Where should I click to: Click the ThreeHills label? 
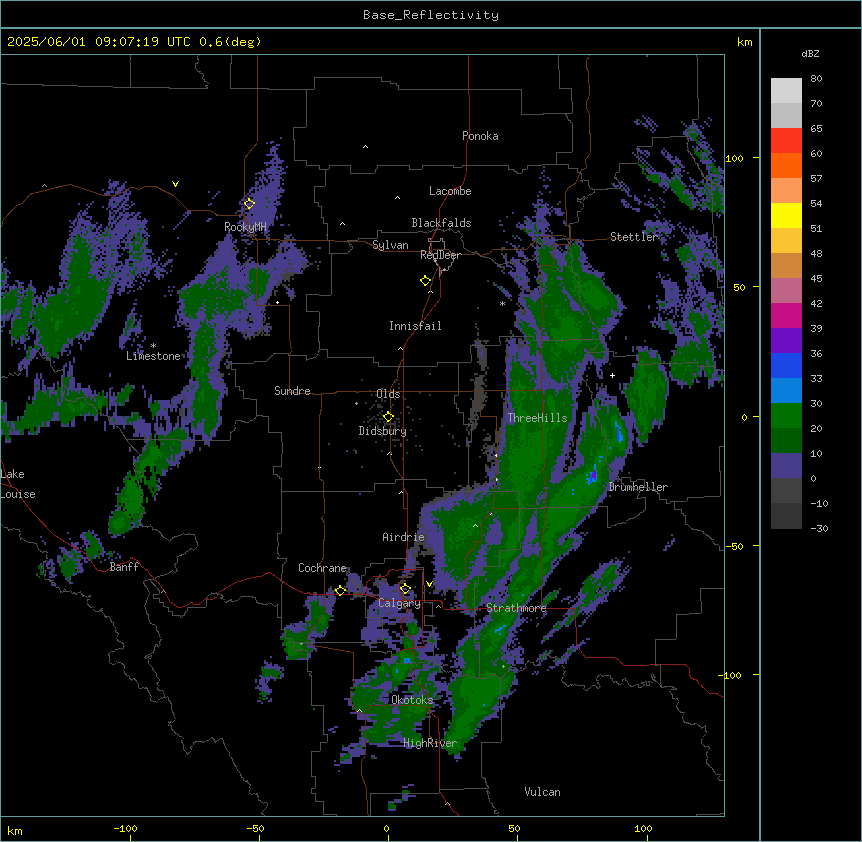pos(537,418)
